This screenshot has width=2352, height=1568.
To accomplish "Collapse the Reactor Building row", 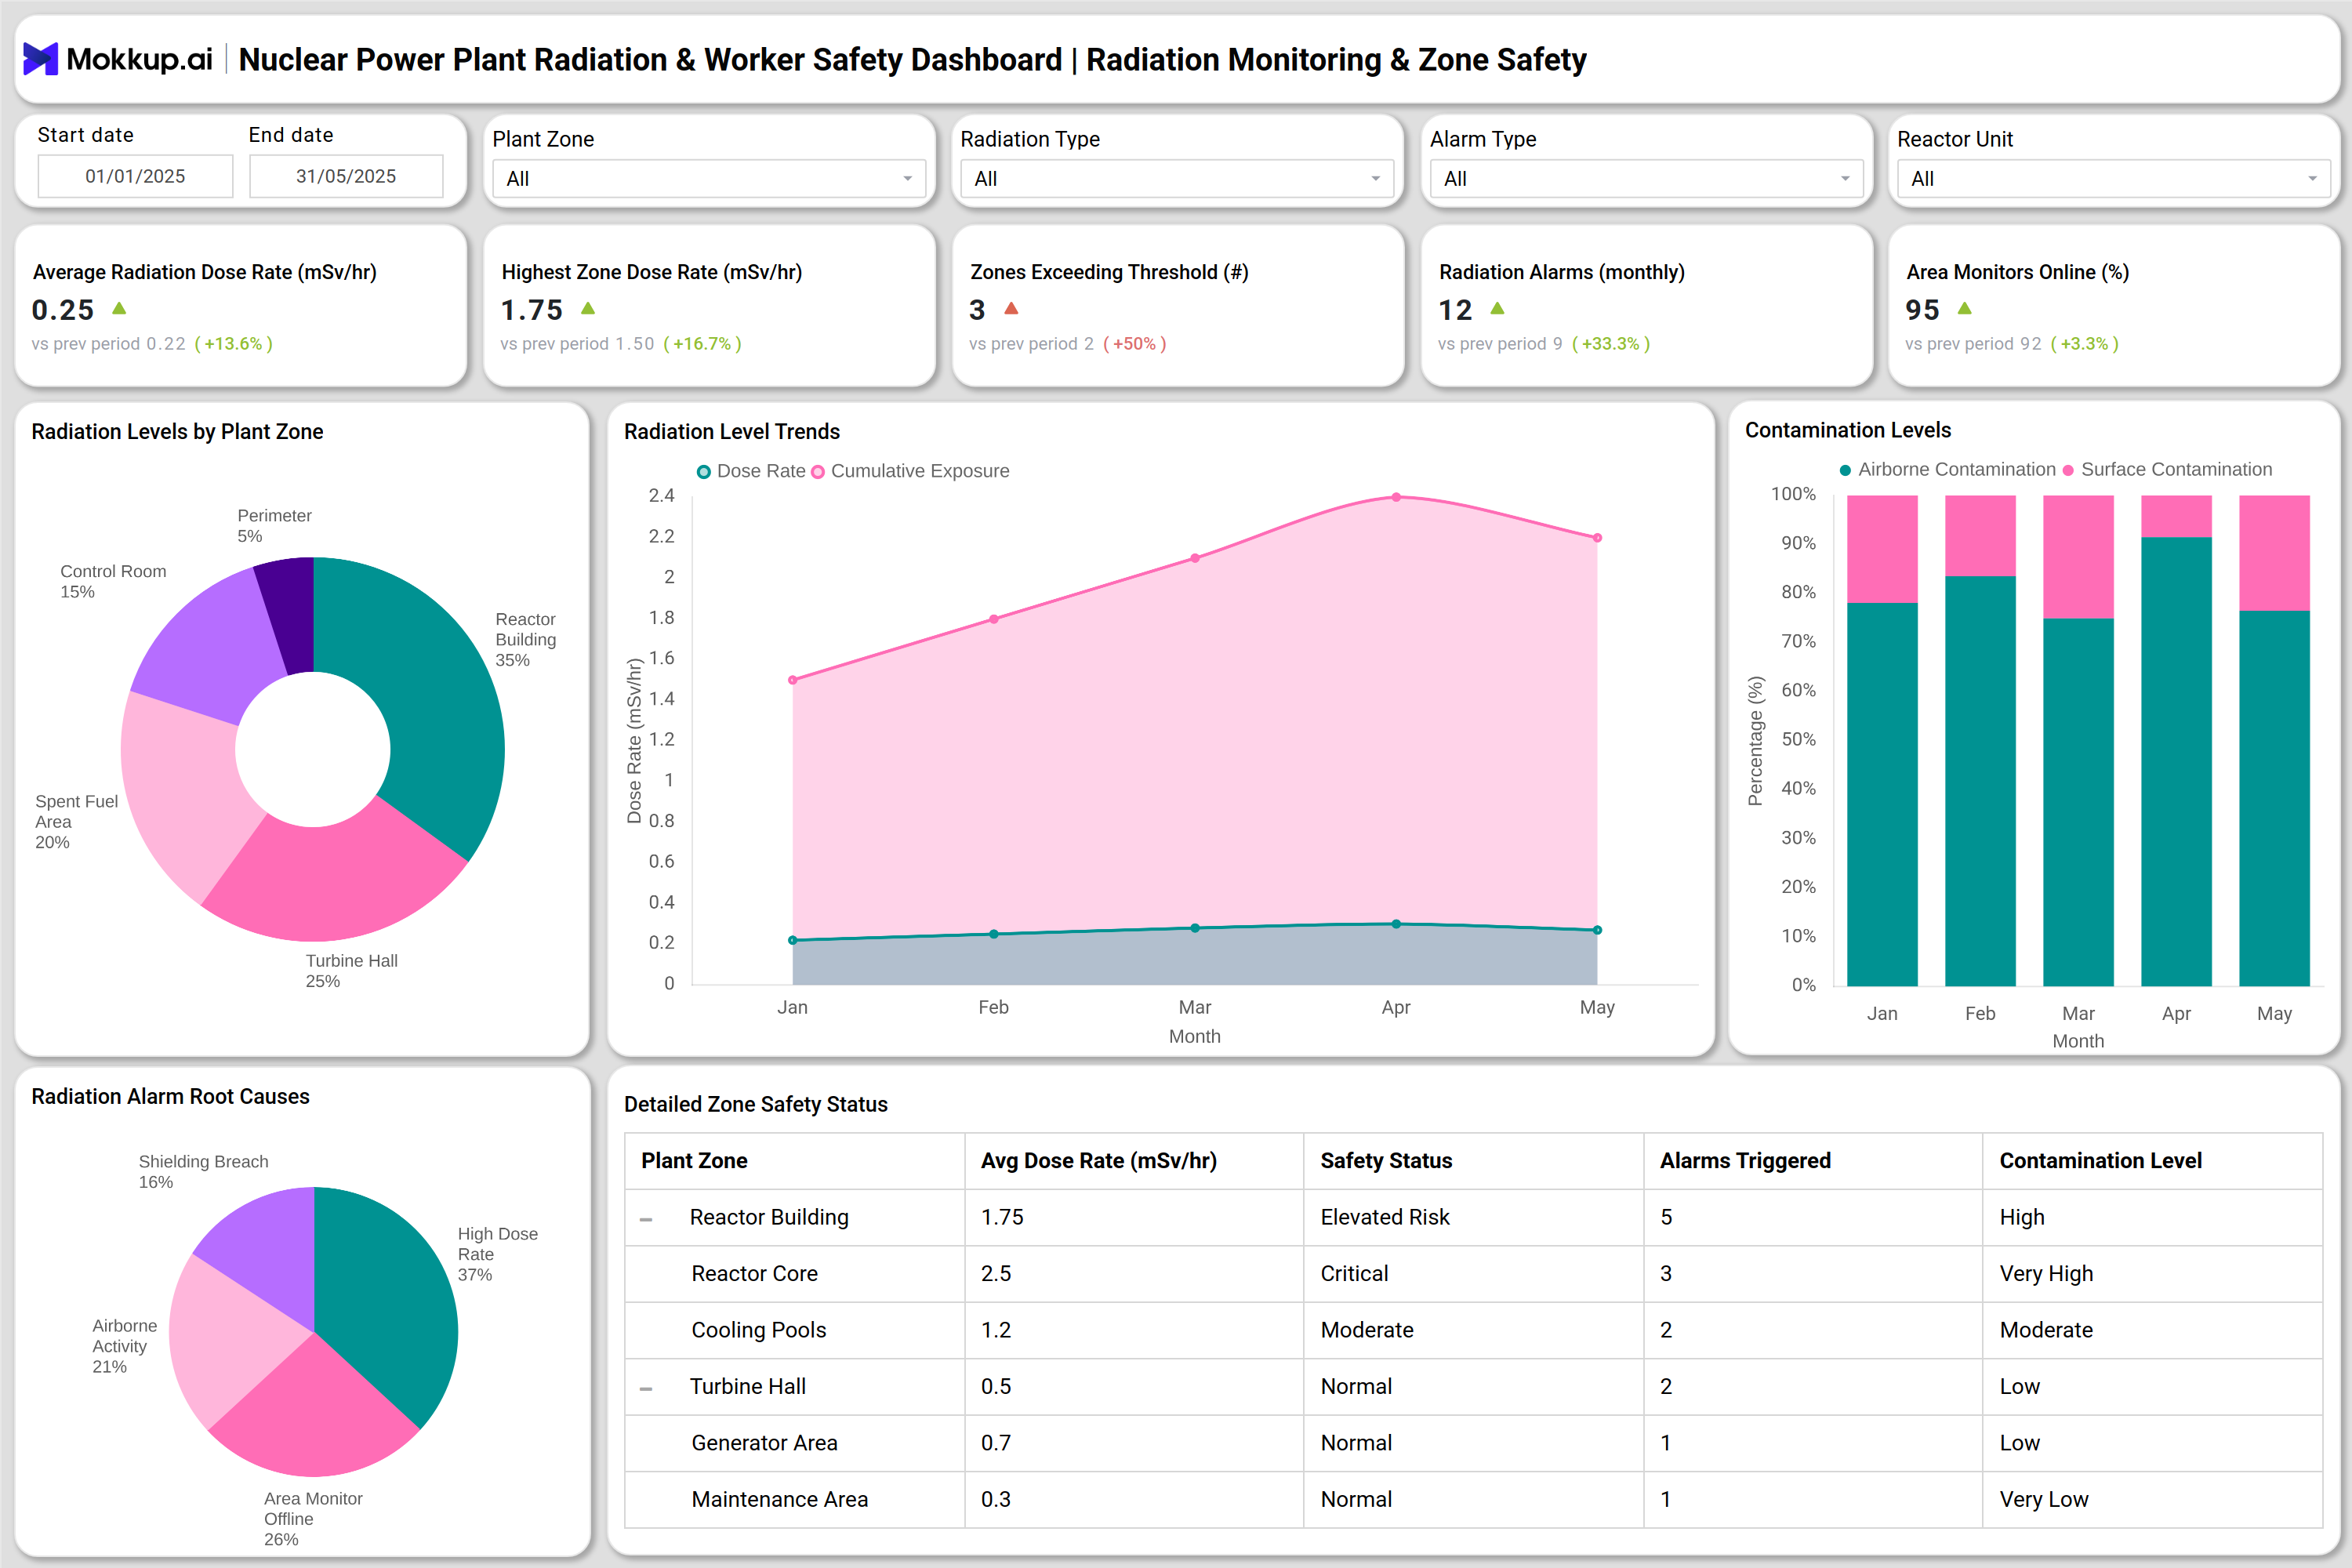I will coord(646,1219).
